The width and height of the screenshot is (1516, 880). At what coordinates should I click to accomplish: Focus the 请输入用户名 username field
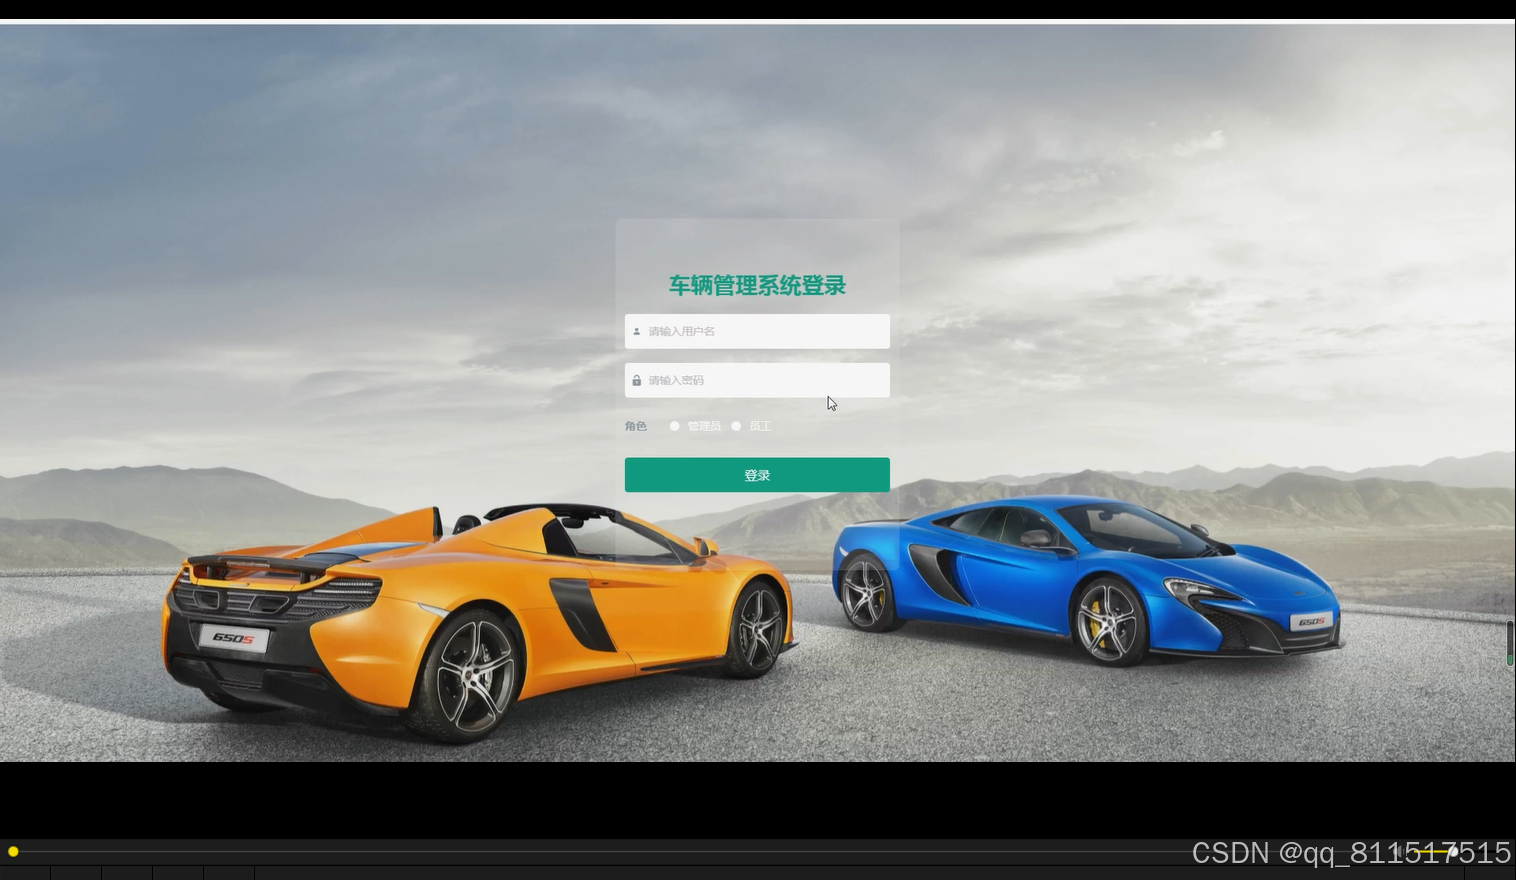tap(757, 331)
